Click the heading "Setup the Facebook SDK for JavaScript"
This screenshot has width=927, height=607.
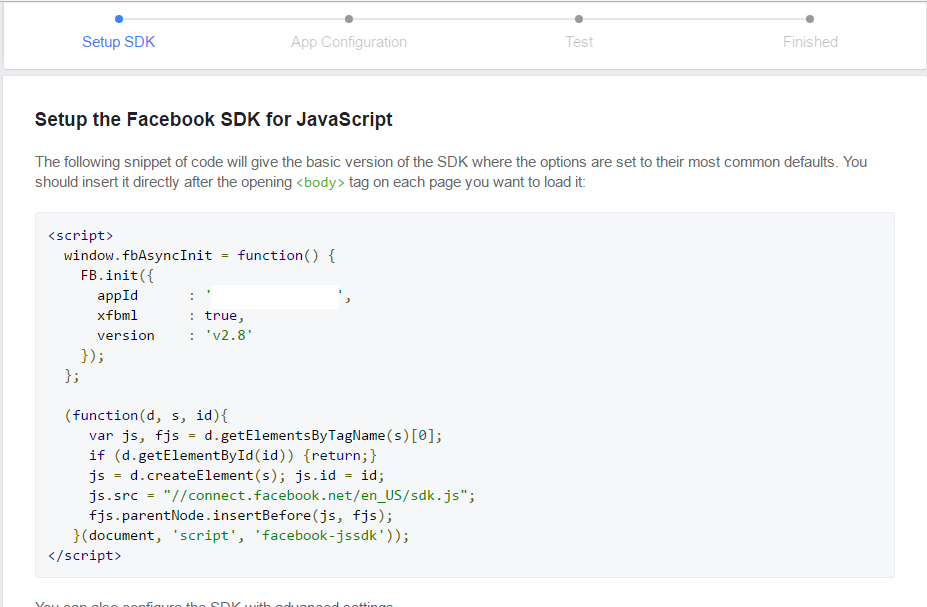click(213, 119)
